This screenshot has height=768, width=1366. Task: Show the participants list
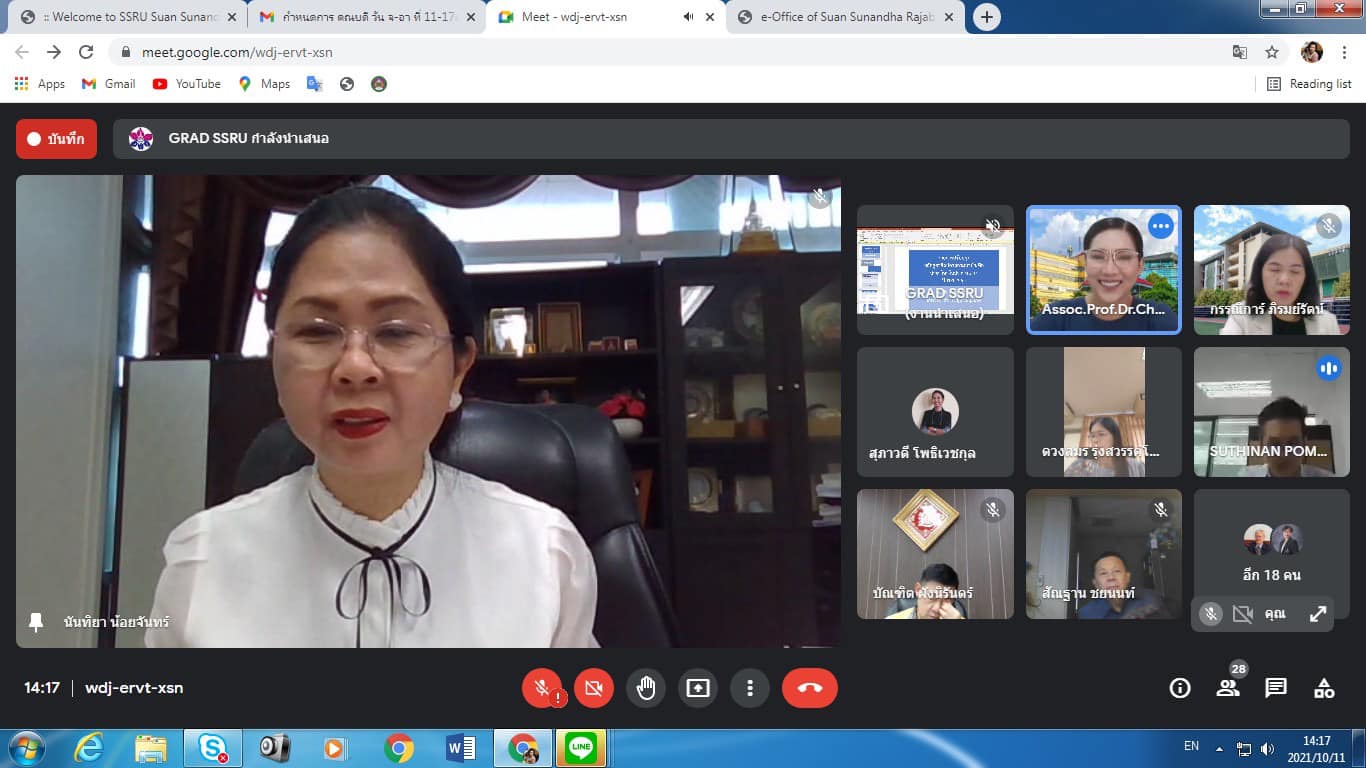pos(1228,688)
